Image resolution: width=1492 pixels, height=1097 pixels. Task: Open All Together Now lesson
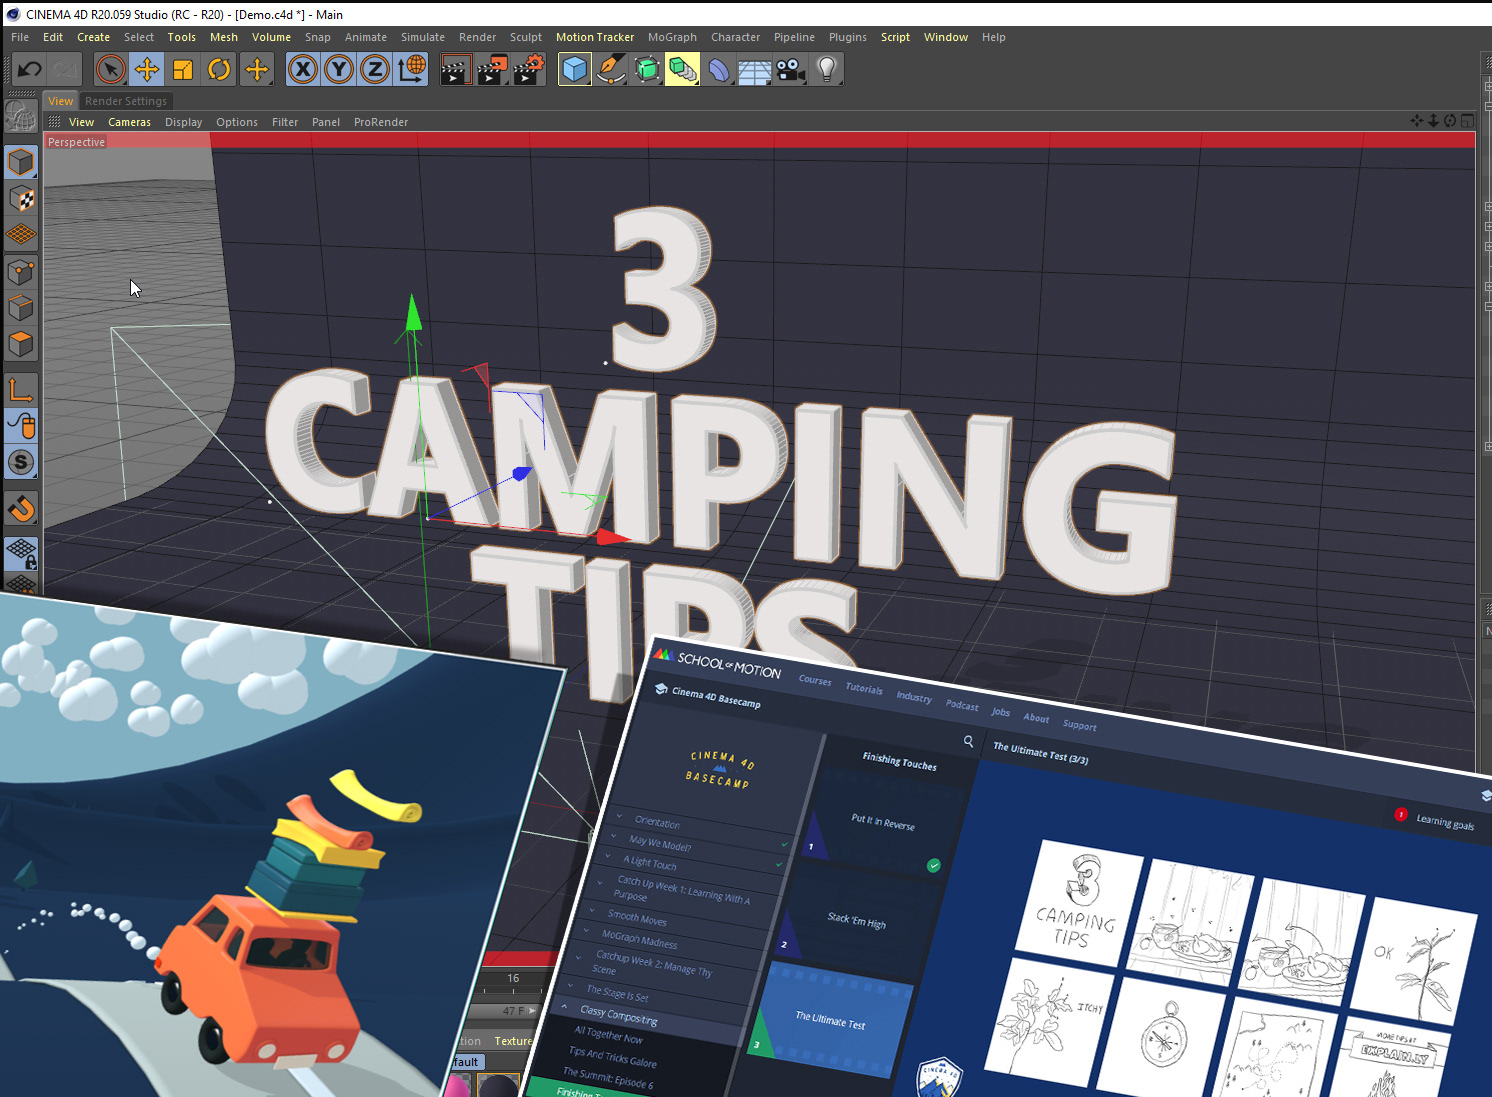[x=608, y=1034]
